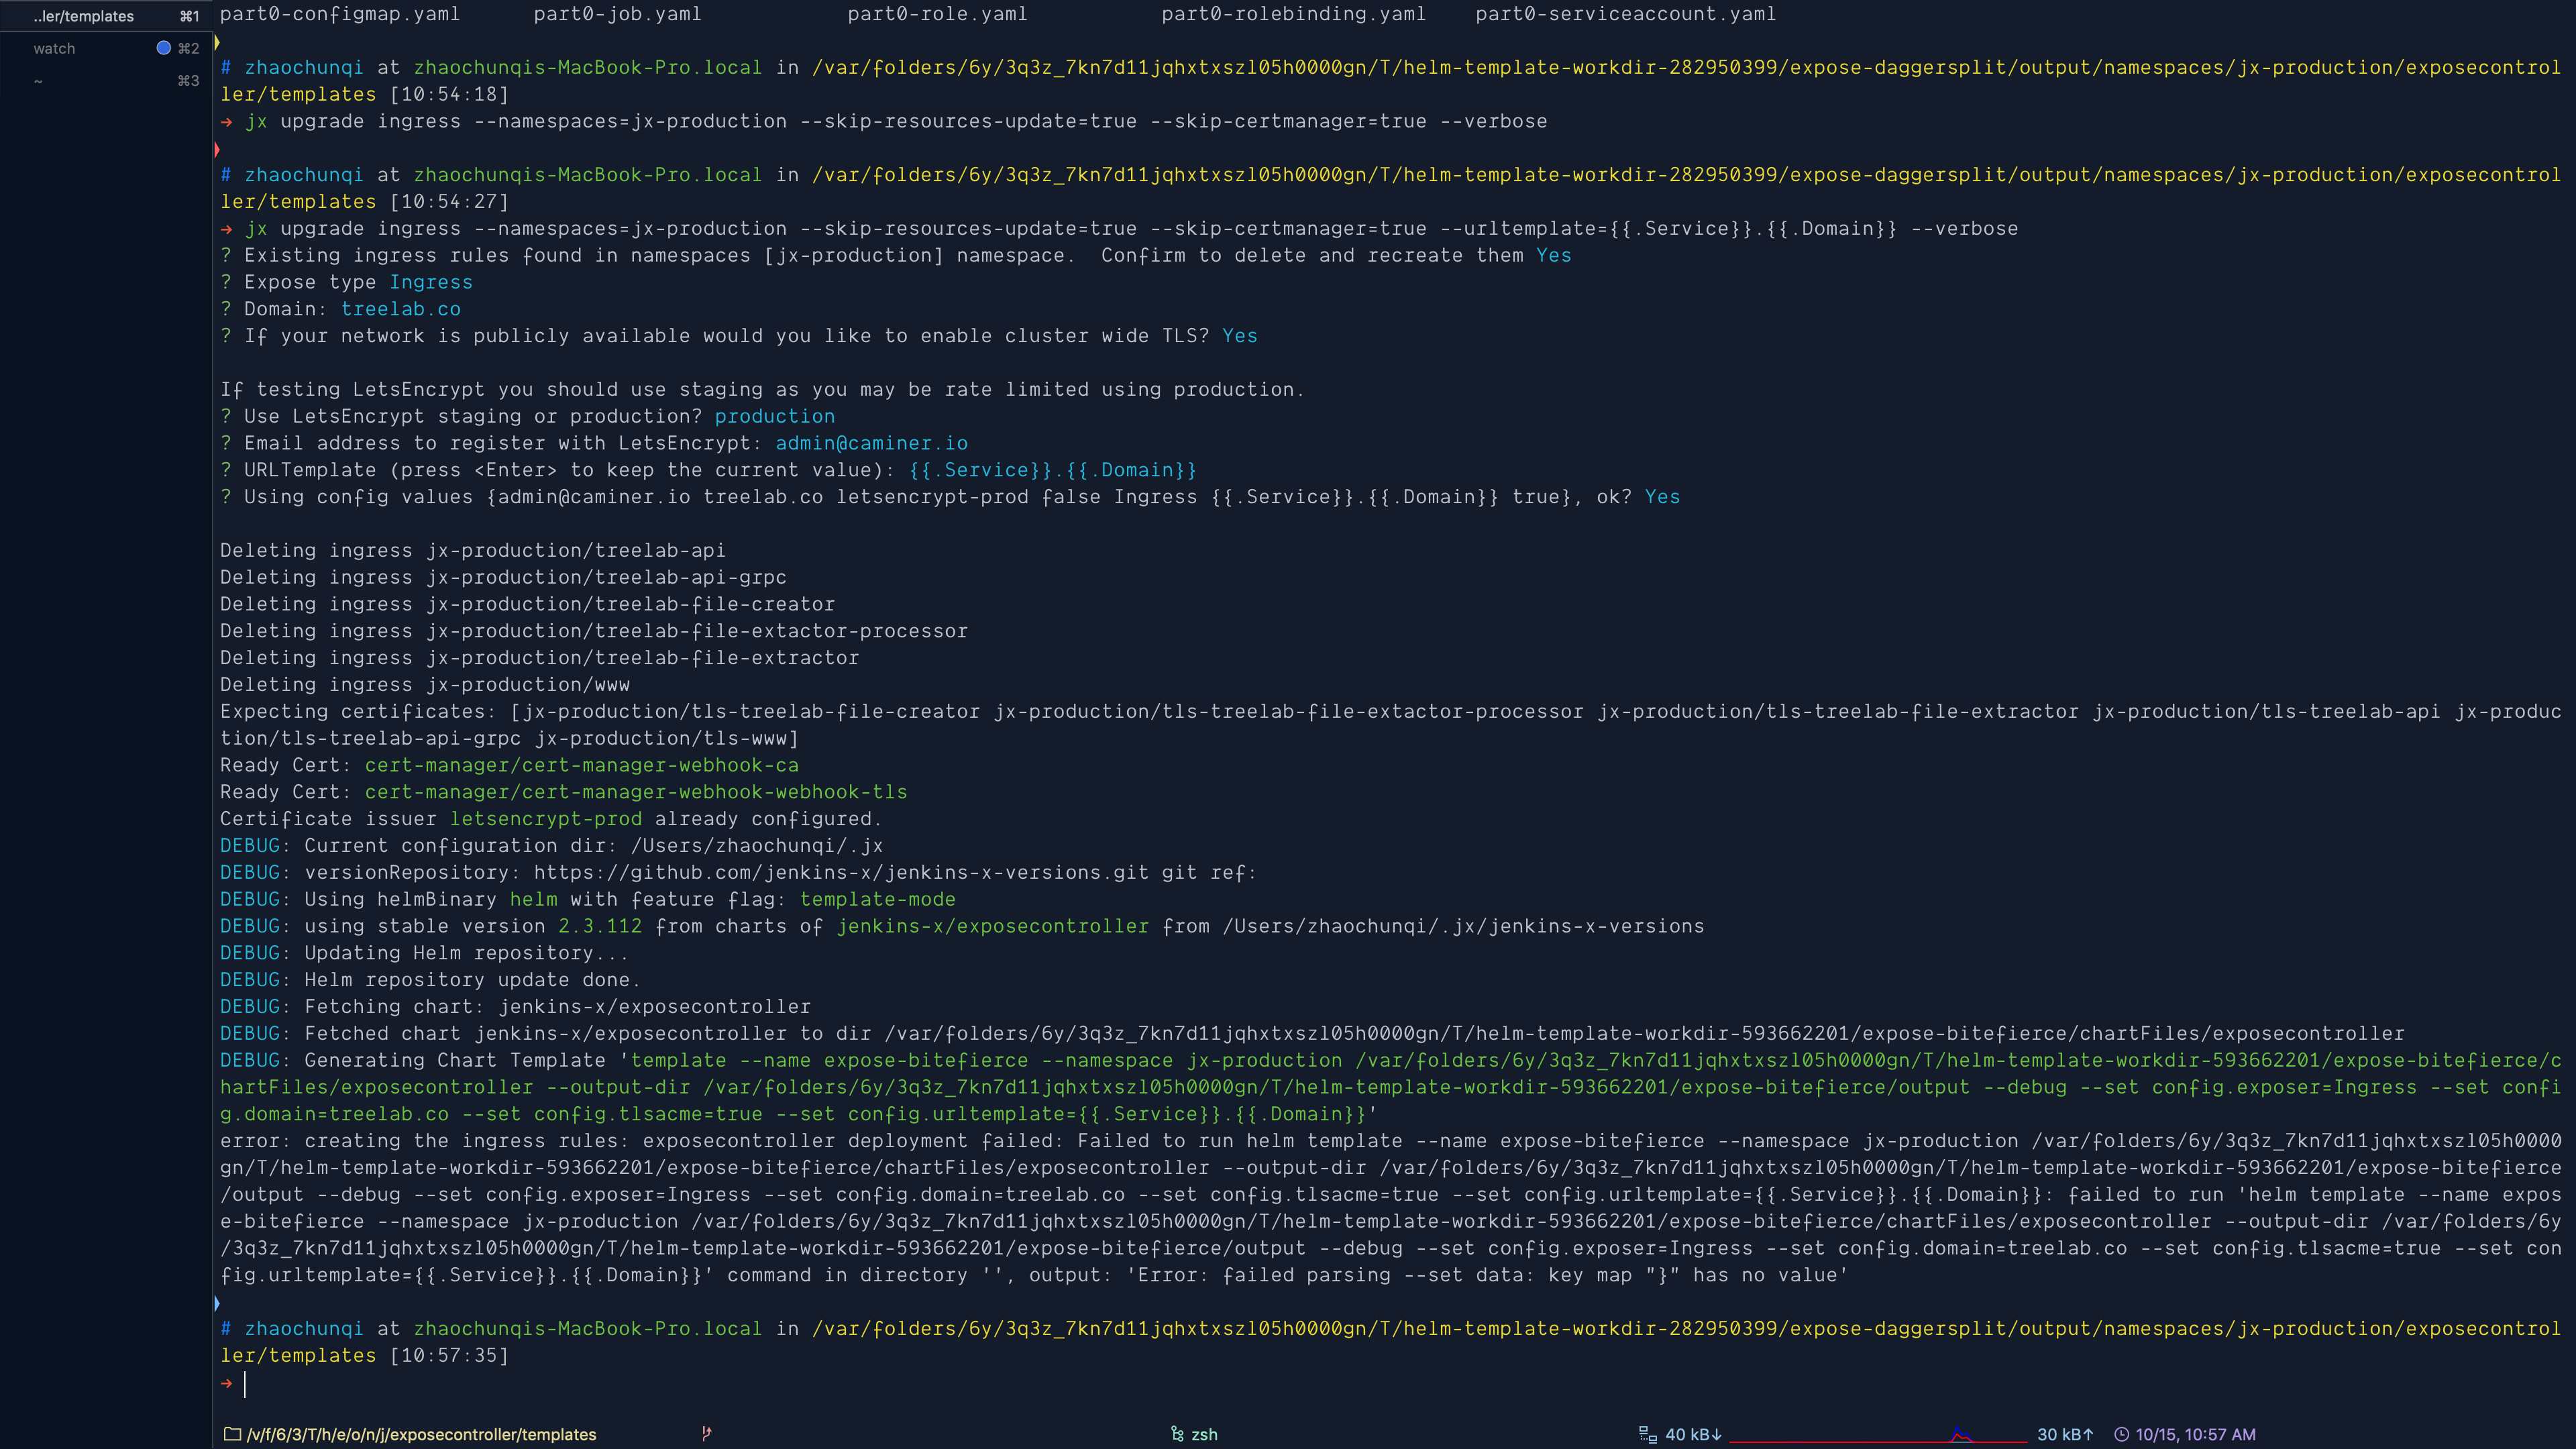Click the Yes answer after cluster wide TLS
This screenshot has height=1449, width=2576.
1239,336
